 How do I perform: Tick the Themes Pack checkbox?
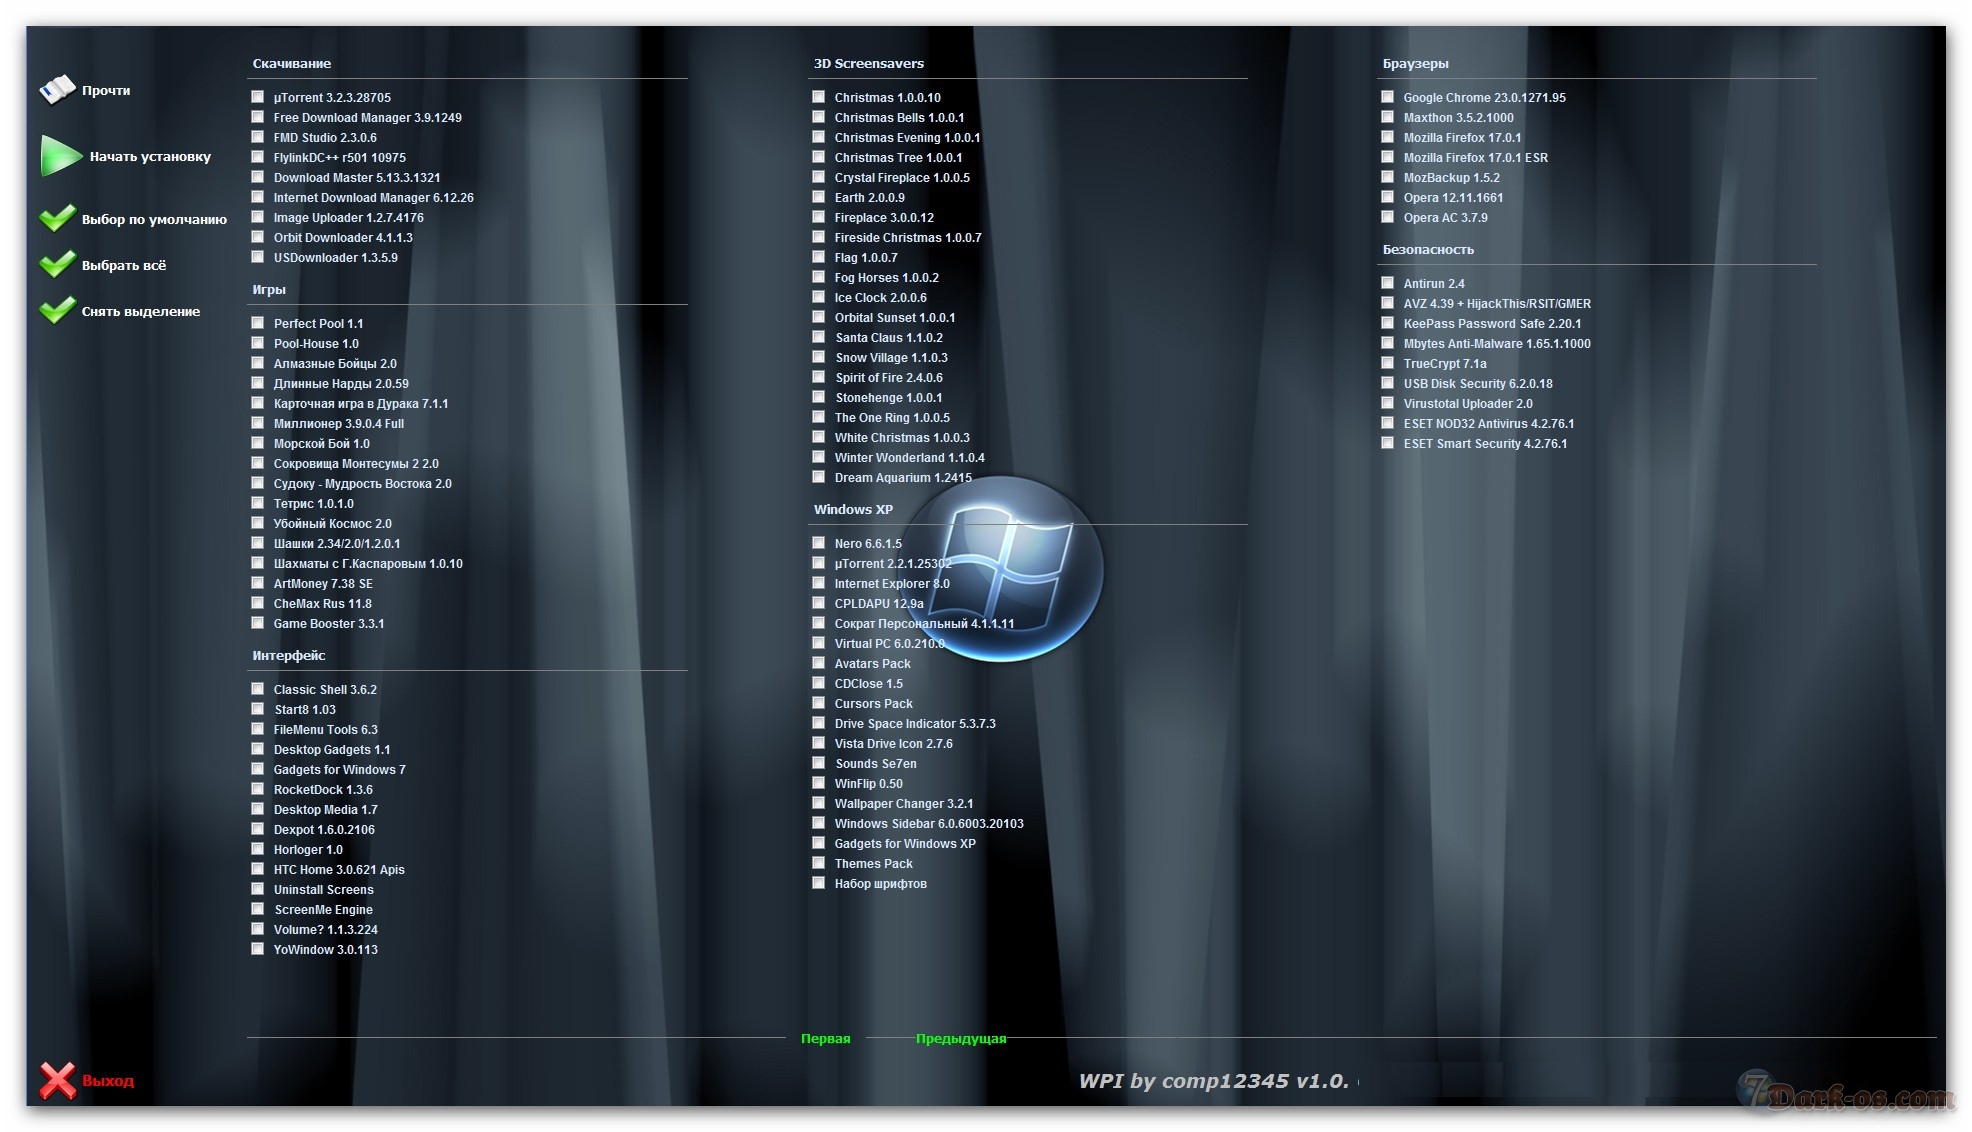(819, 863)
